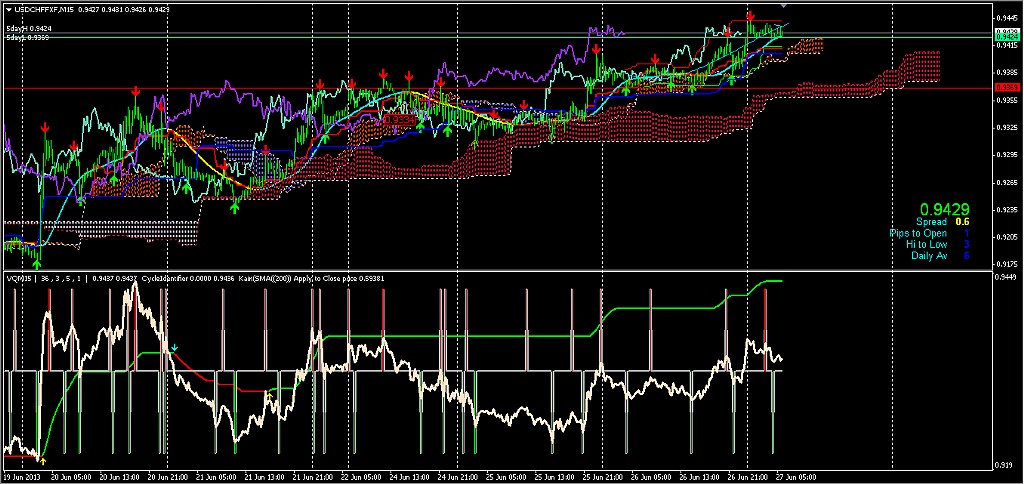
Task: Click the Daily Av label
Action: point(929,256)
